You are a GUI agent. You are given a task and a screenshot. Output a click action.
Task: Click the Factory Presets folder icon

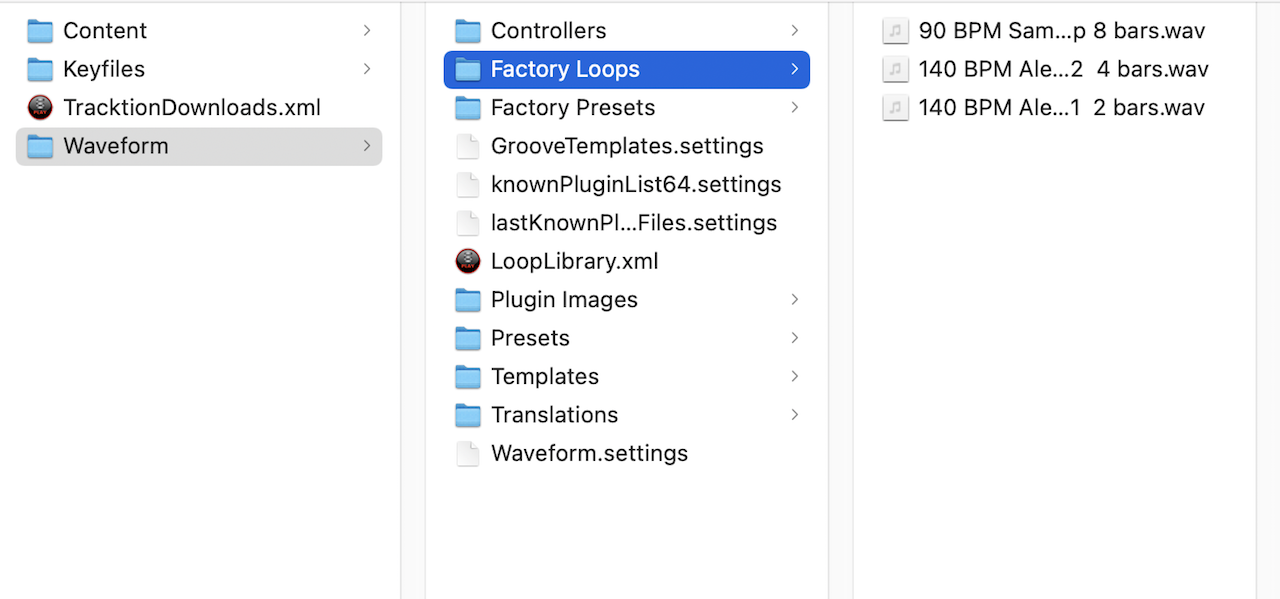468,107
